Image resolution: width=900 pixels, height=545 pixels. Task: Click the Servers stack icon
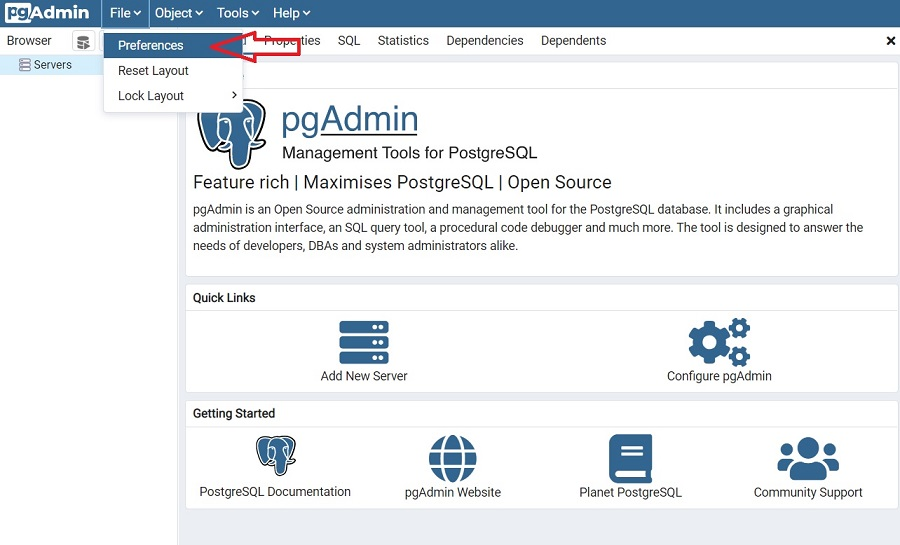[25, 65]
